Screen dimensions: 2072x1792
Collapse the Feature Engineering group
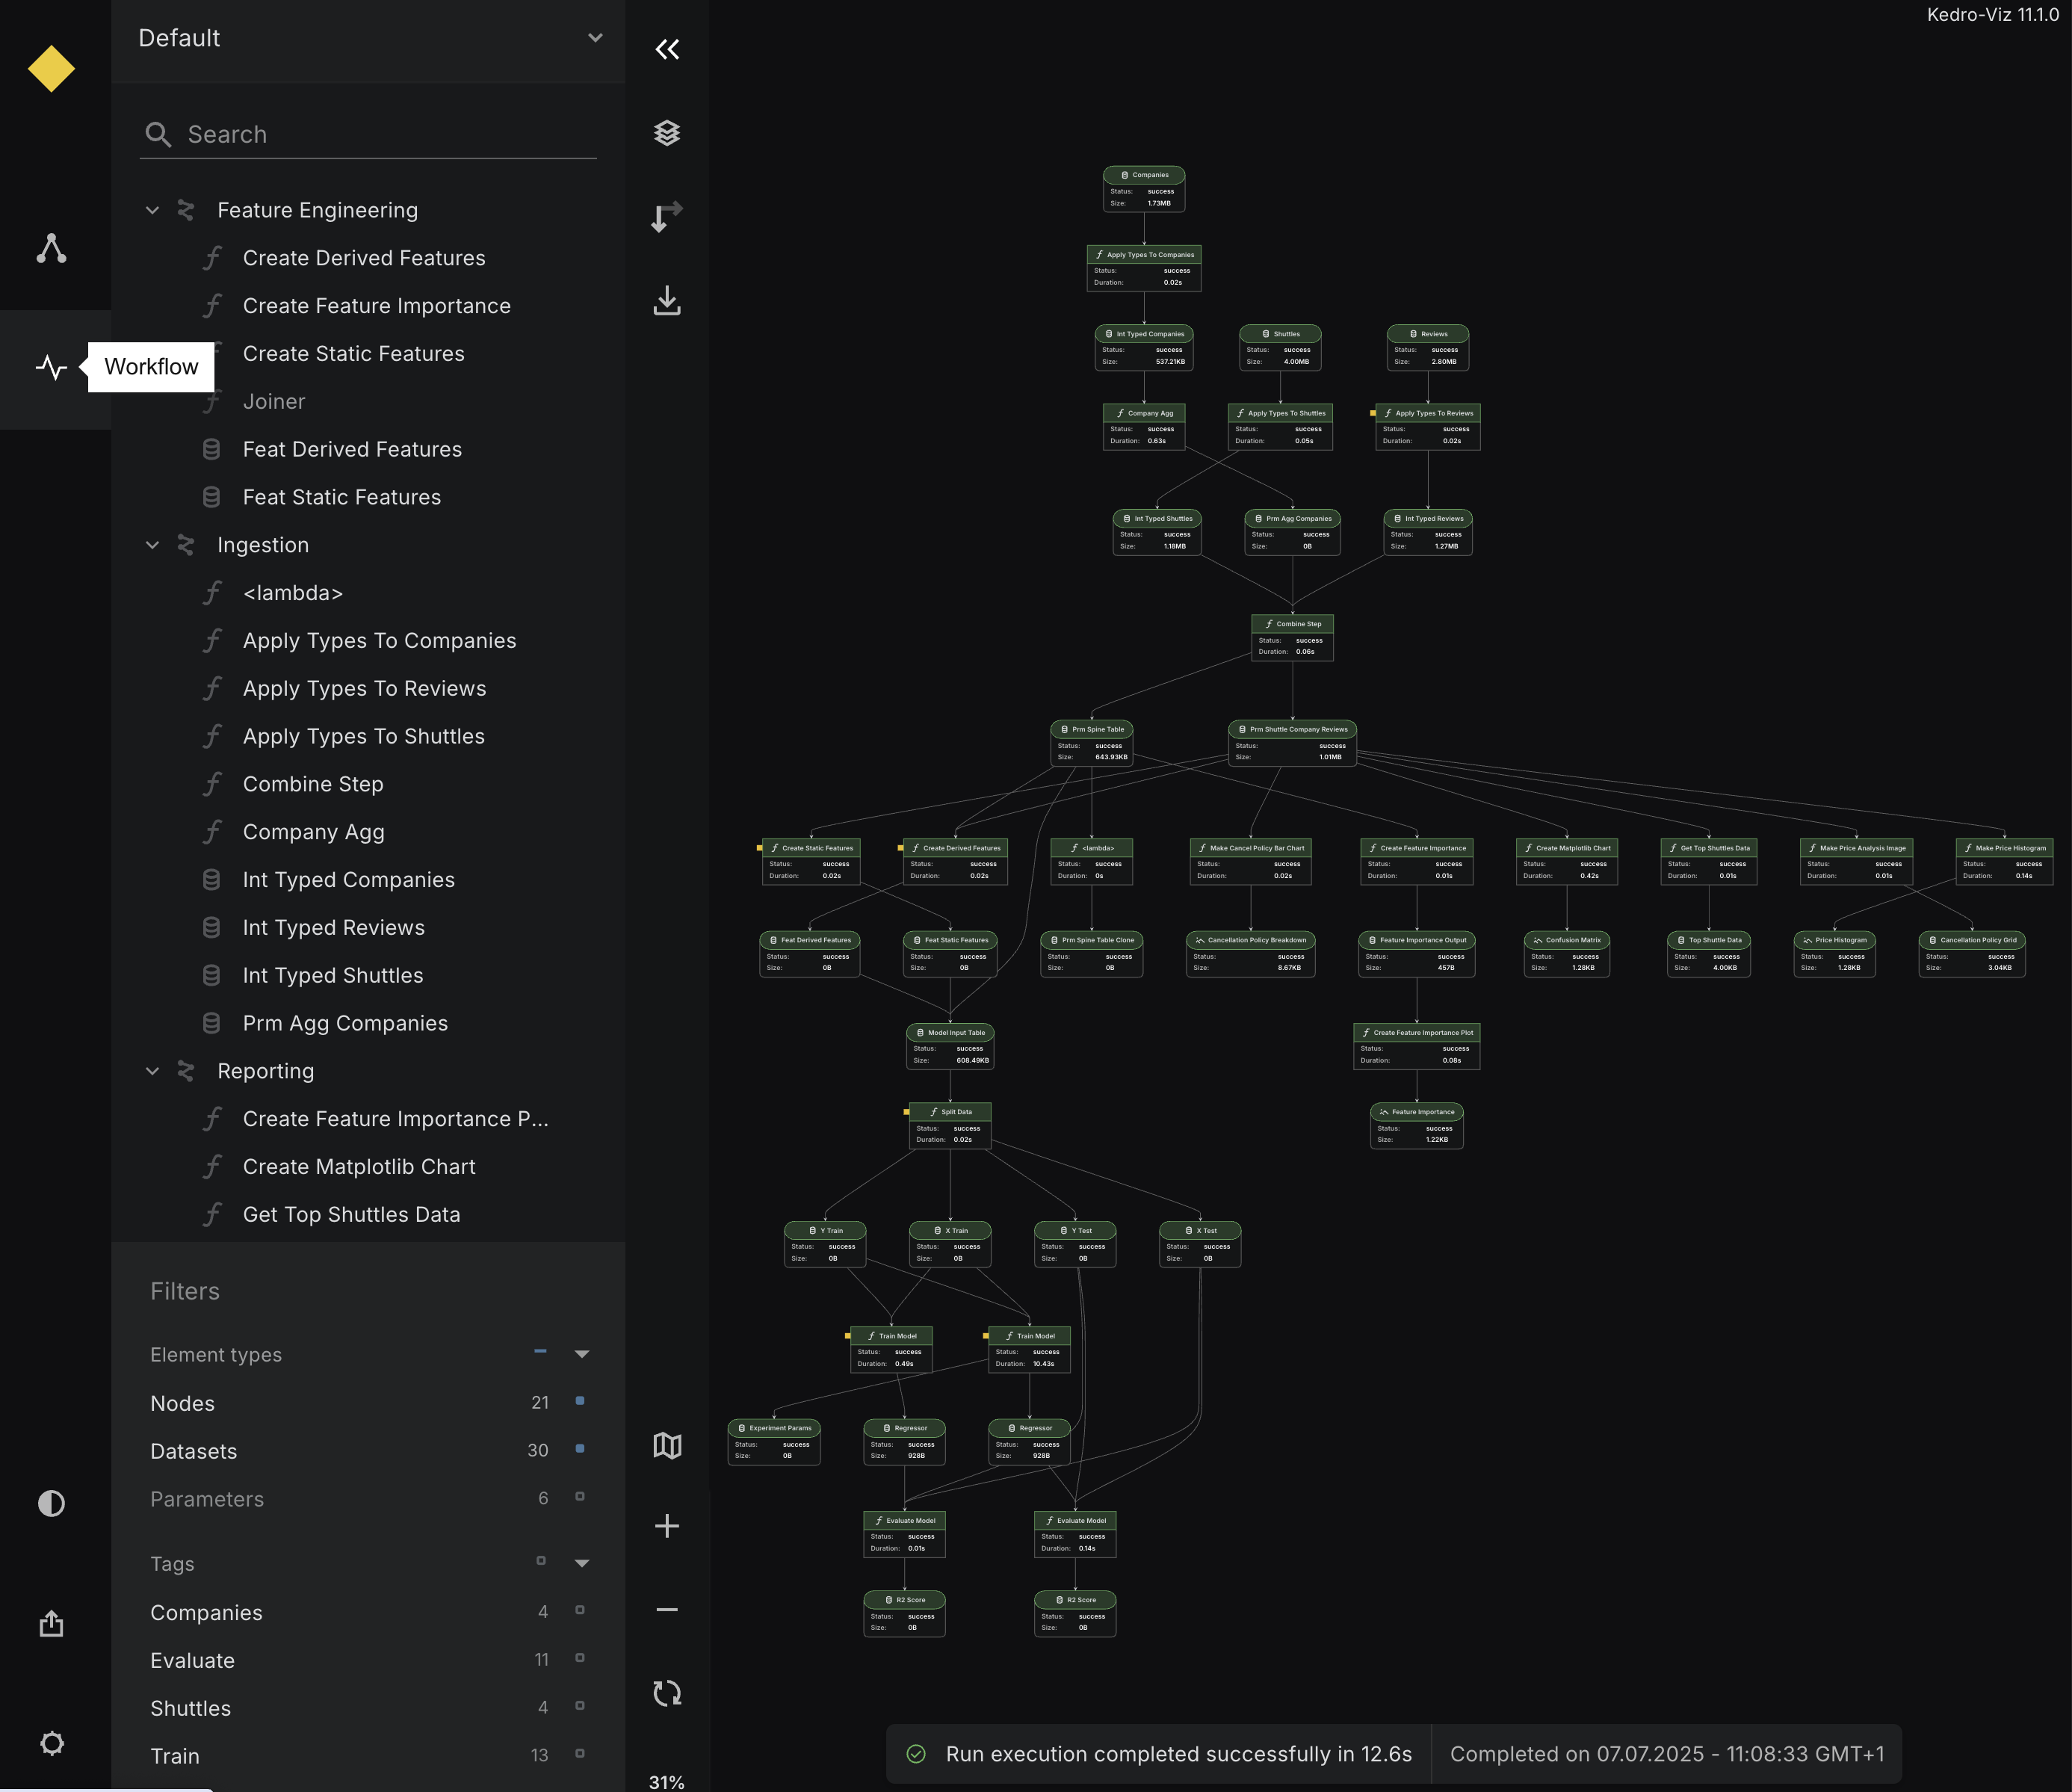[152, 210]
